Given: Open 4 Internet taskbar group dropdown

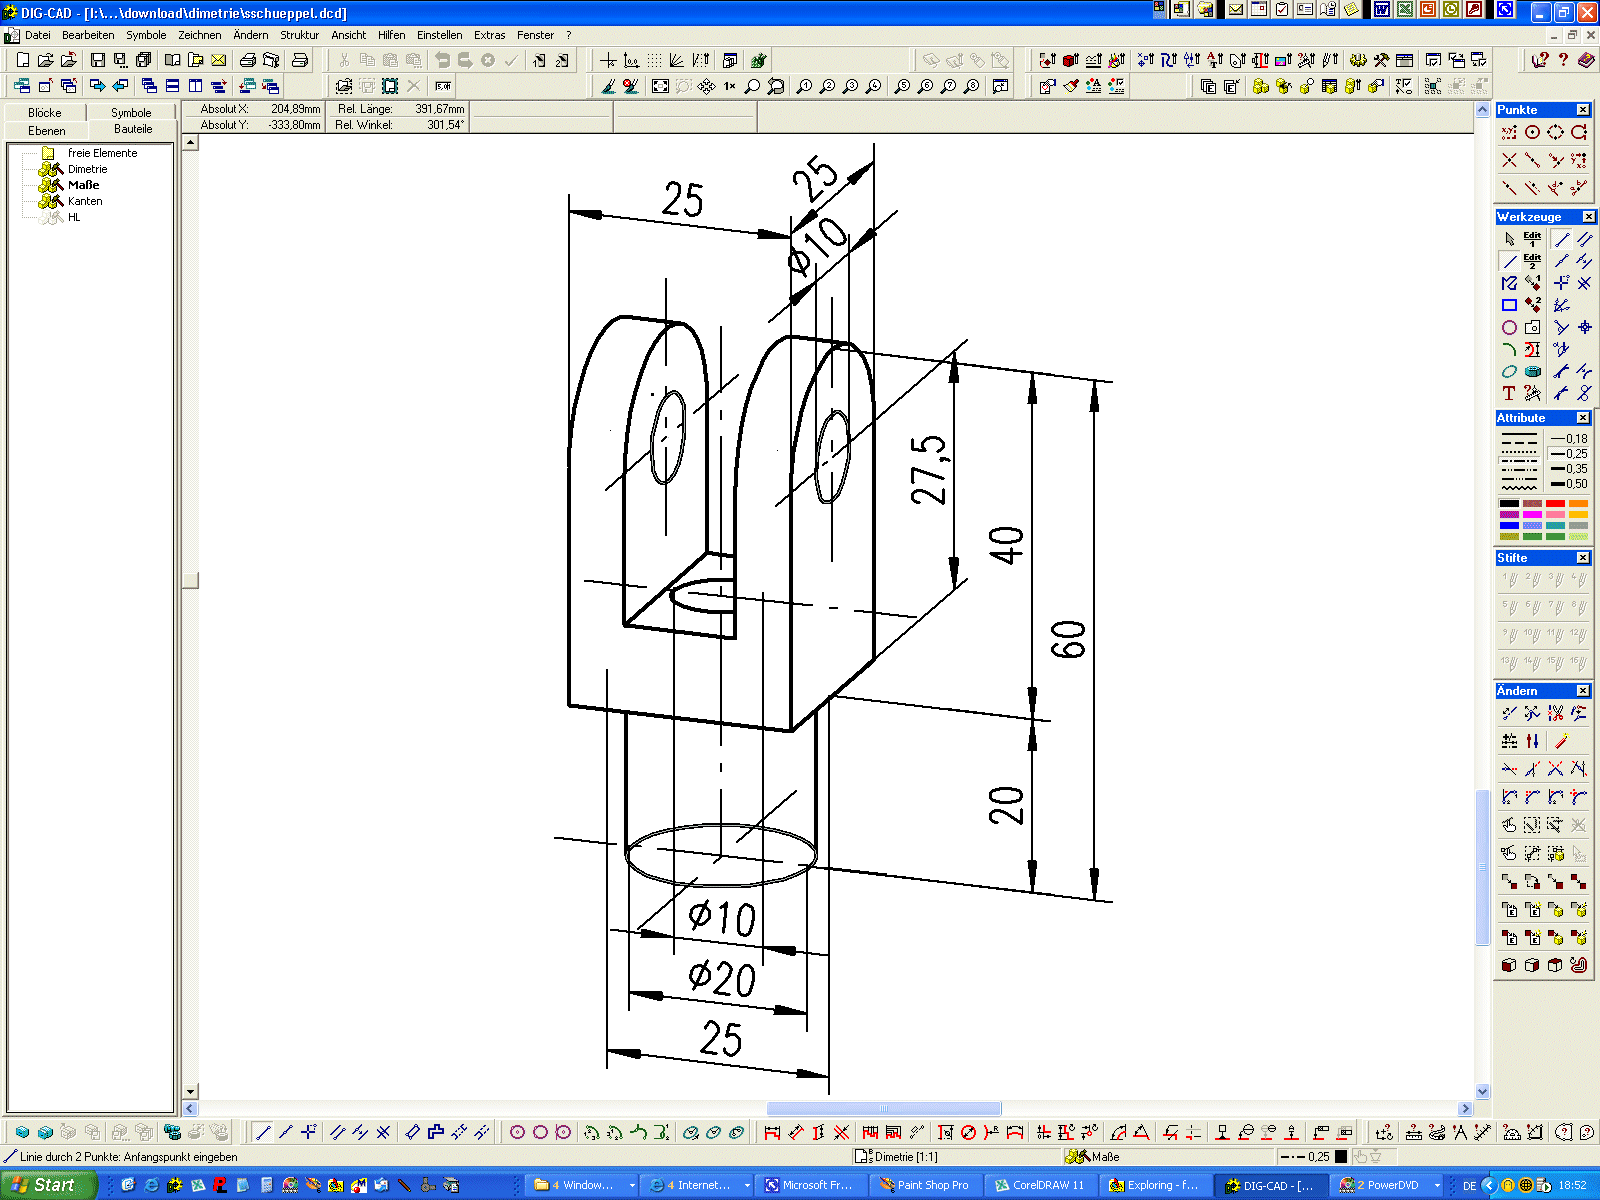Looking at the screenshot, I should click(747, 1185).
